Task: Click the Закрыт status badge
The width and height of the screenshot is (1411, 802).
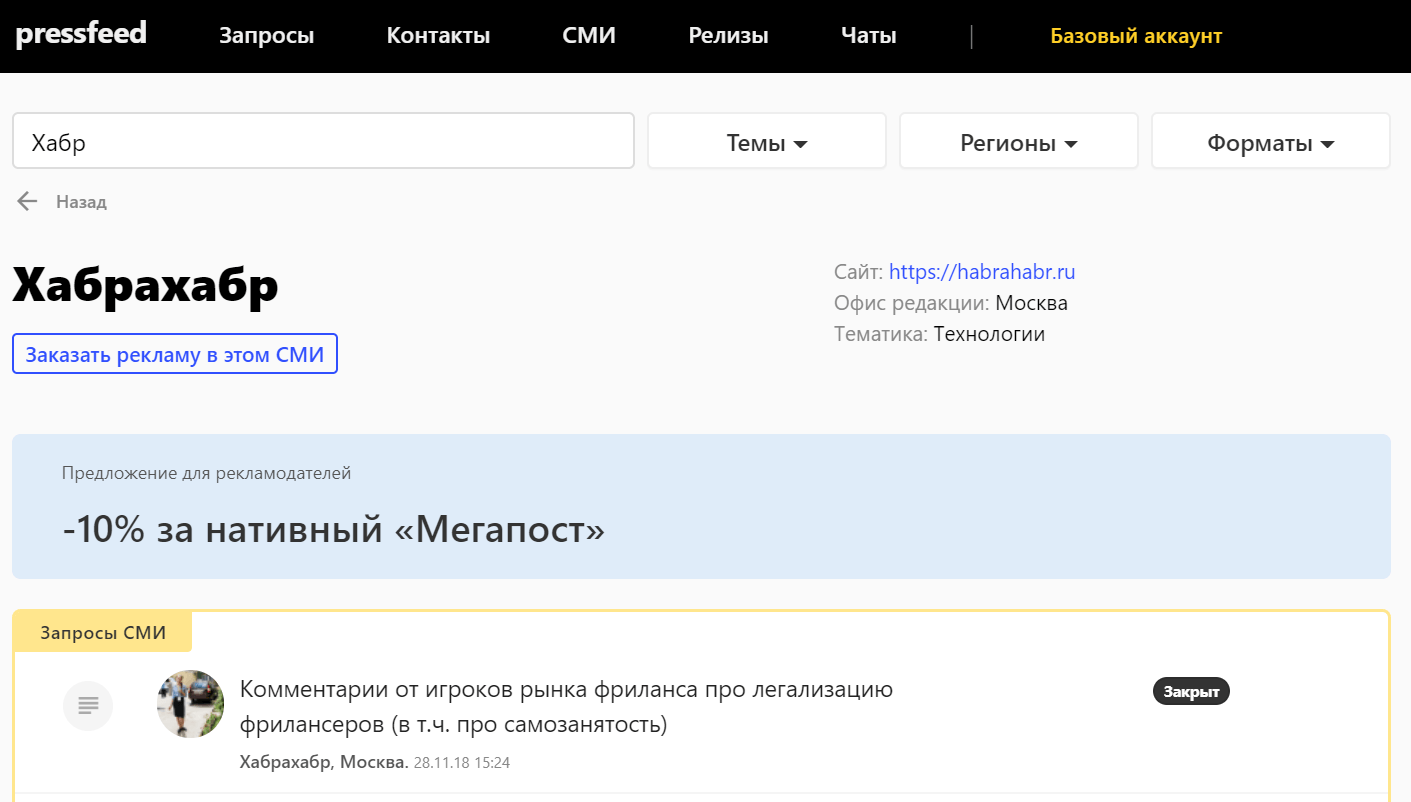Action: (1190, 691)
